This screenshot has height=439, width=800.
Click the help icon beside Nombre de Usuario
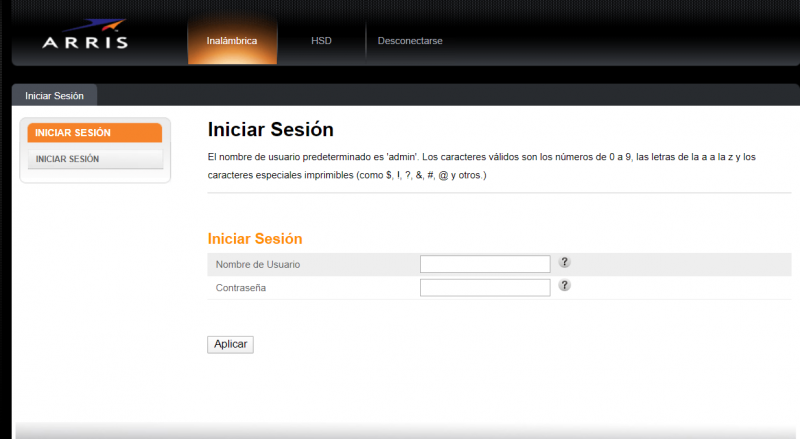tap(564, 262)
